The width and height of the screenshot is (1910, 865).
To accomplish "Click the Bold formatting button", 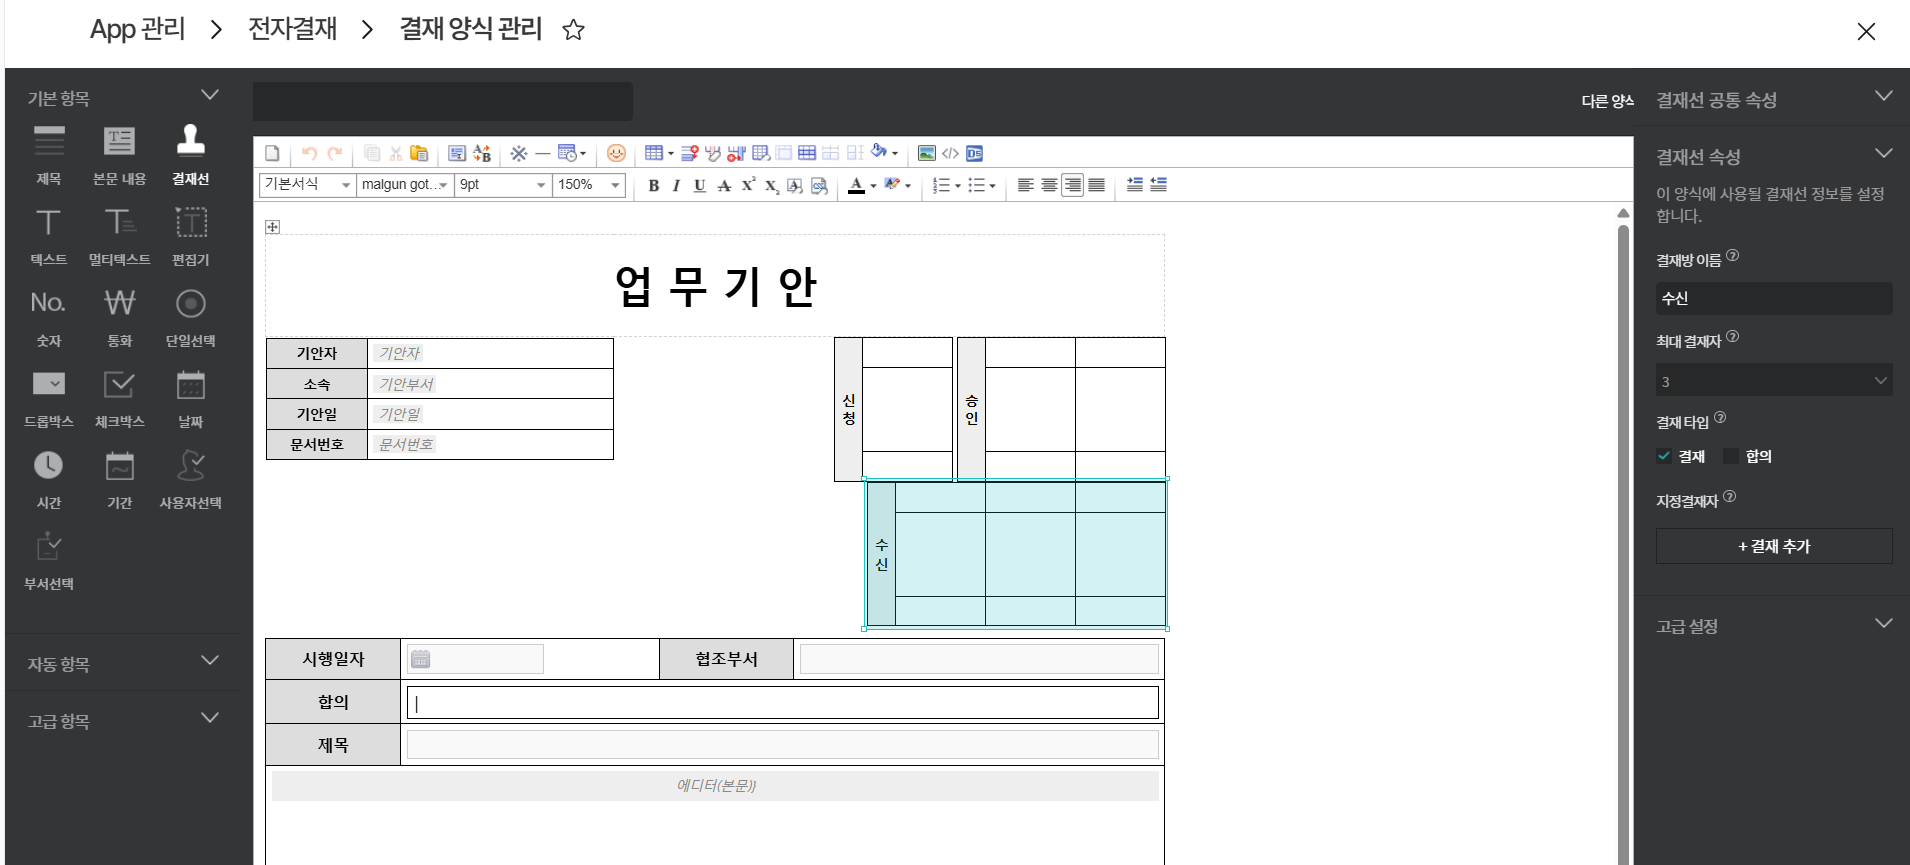I will tap(653, 185).
